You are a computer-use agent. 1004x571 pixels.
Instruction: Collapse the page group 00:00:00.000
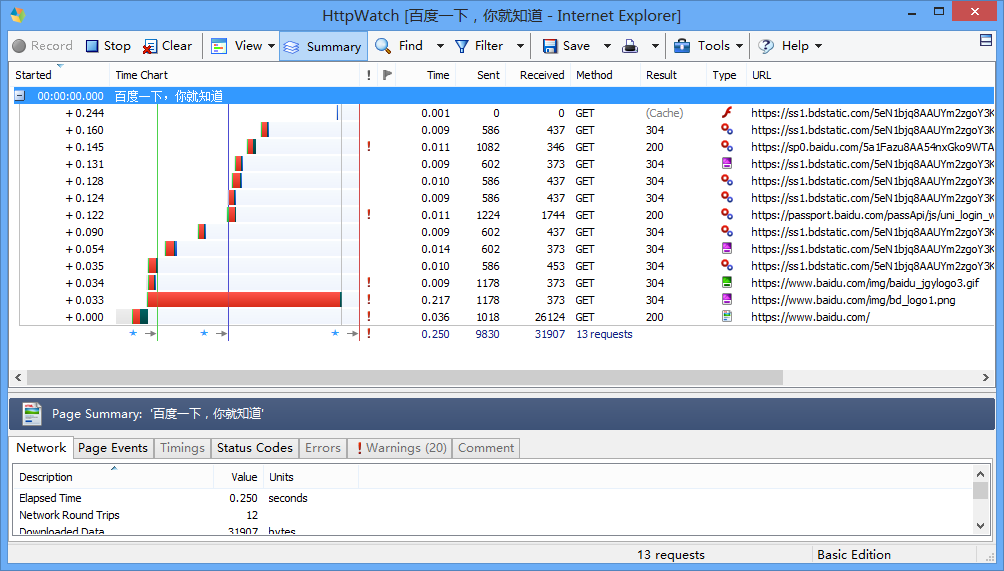click(20, 96)
